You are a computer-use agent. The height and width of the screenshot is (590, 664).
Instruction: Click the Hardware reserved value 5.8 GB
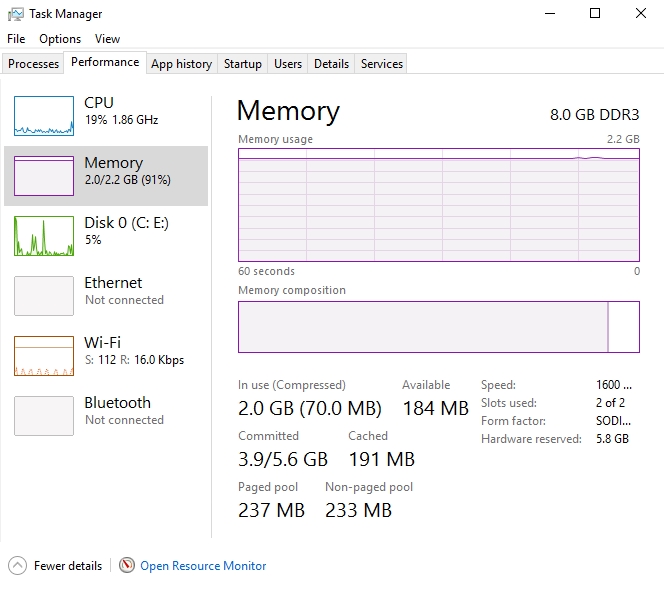(x=612, y=439)
